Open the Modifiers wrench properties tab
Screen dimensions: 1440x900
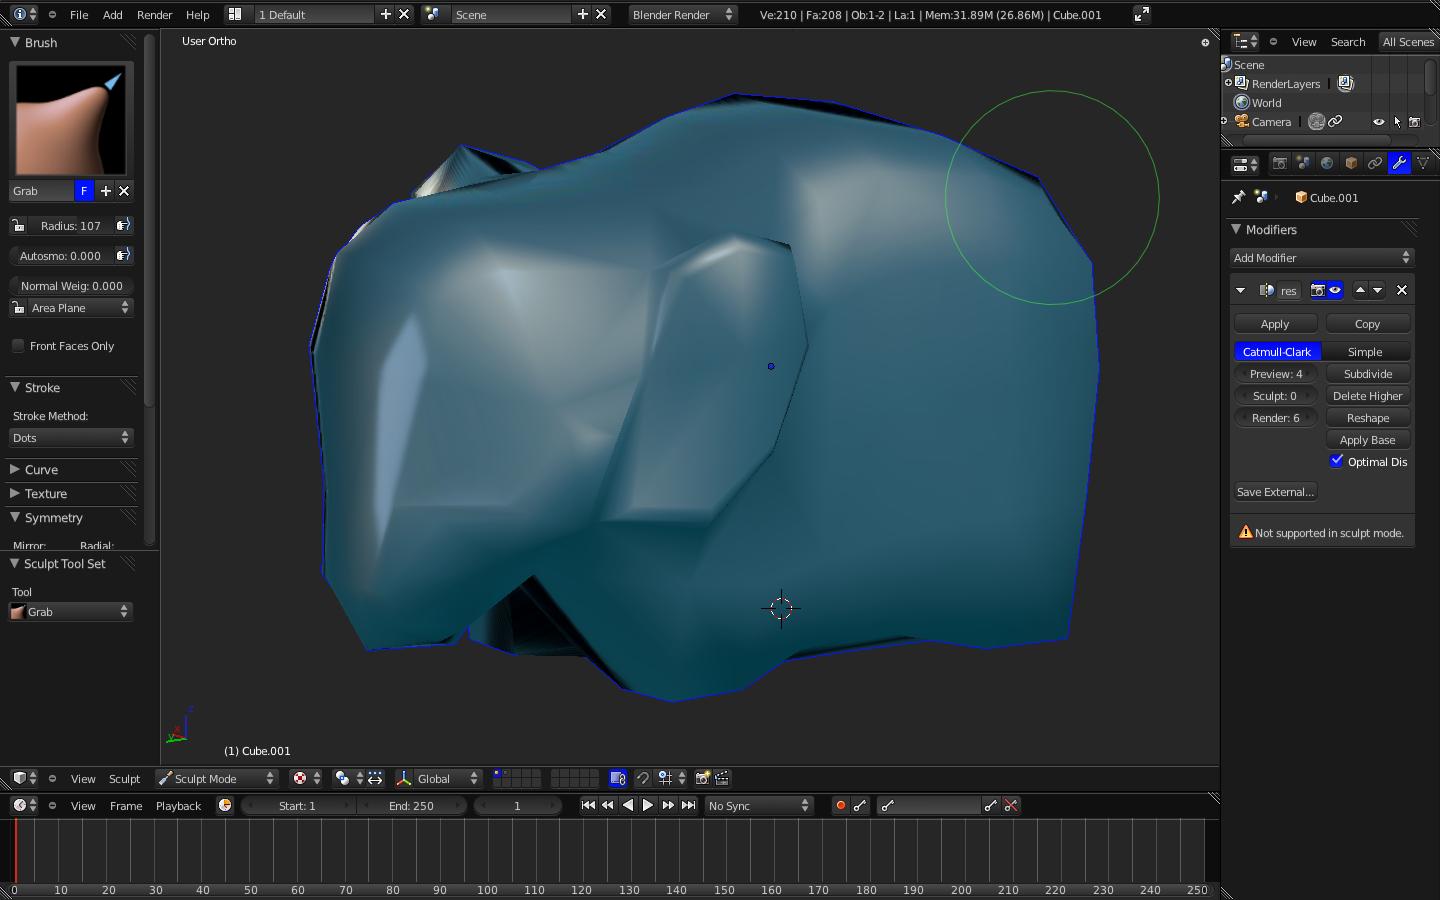tap(1399, 163)
